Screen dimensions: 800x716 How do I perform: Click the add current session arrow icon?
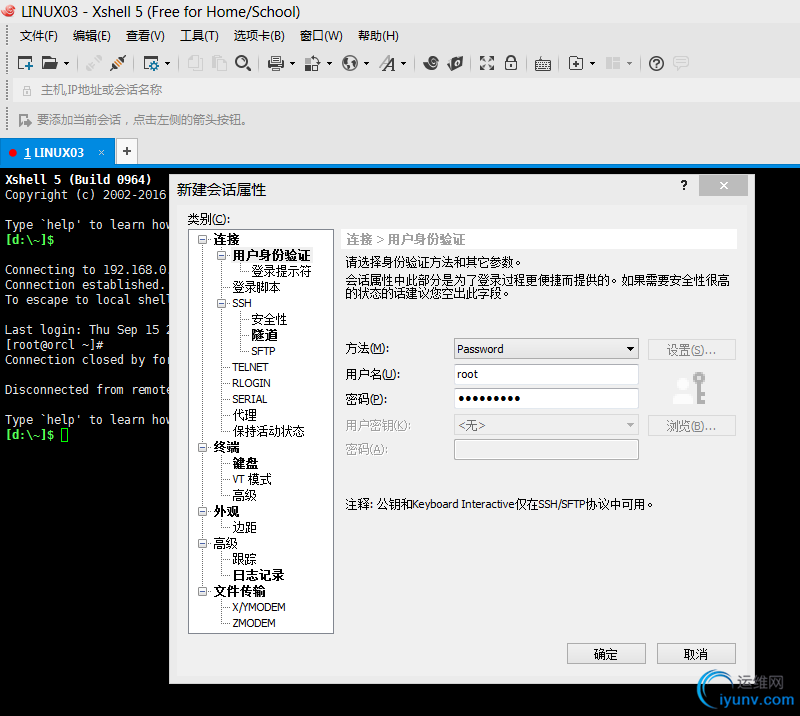(x=24, y=120)
